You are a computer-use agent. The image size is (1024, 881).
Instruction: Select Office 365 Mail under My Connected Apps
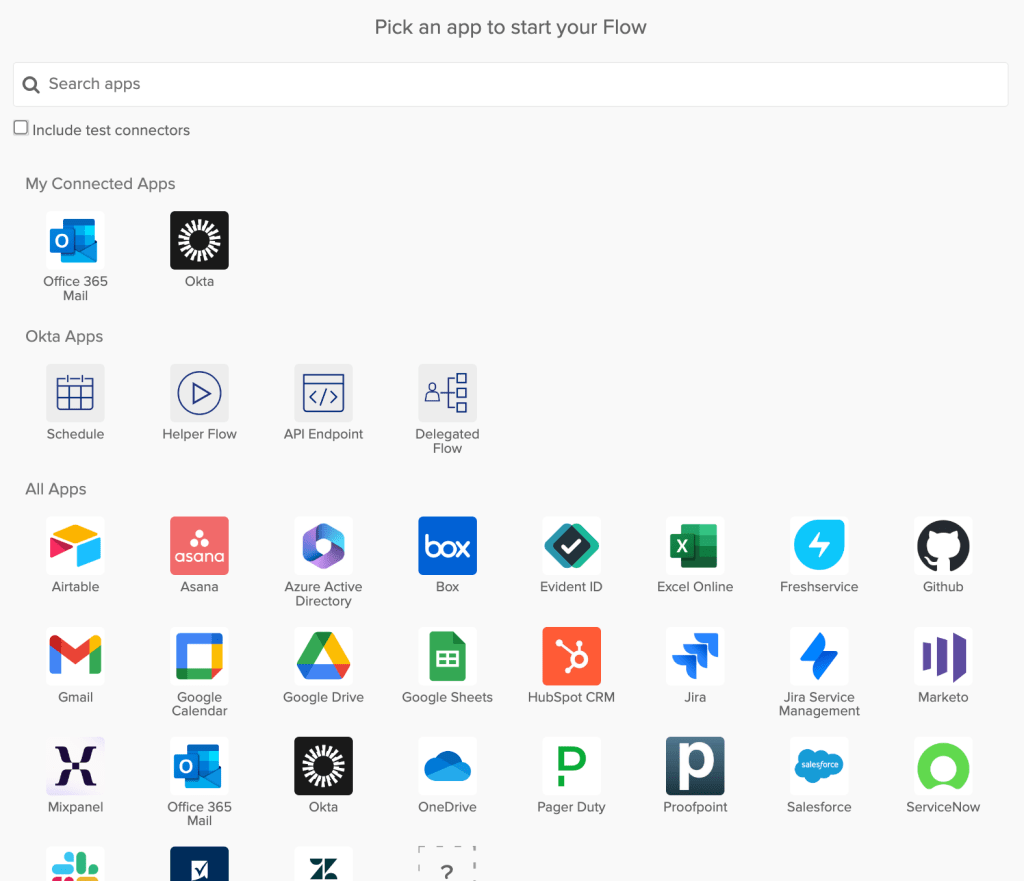pyautogui.click(x=75, y=240)
